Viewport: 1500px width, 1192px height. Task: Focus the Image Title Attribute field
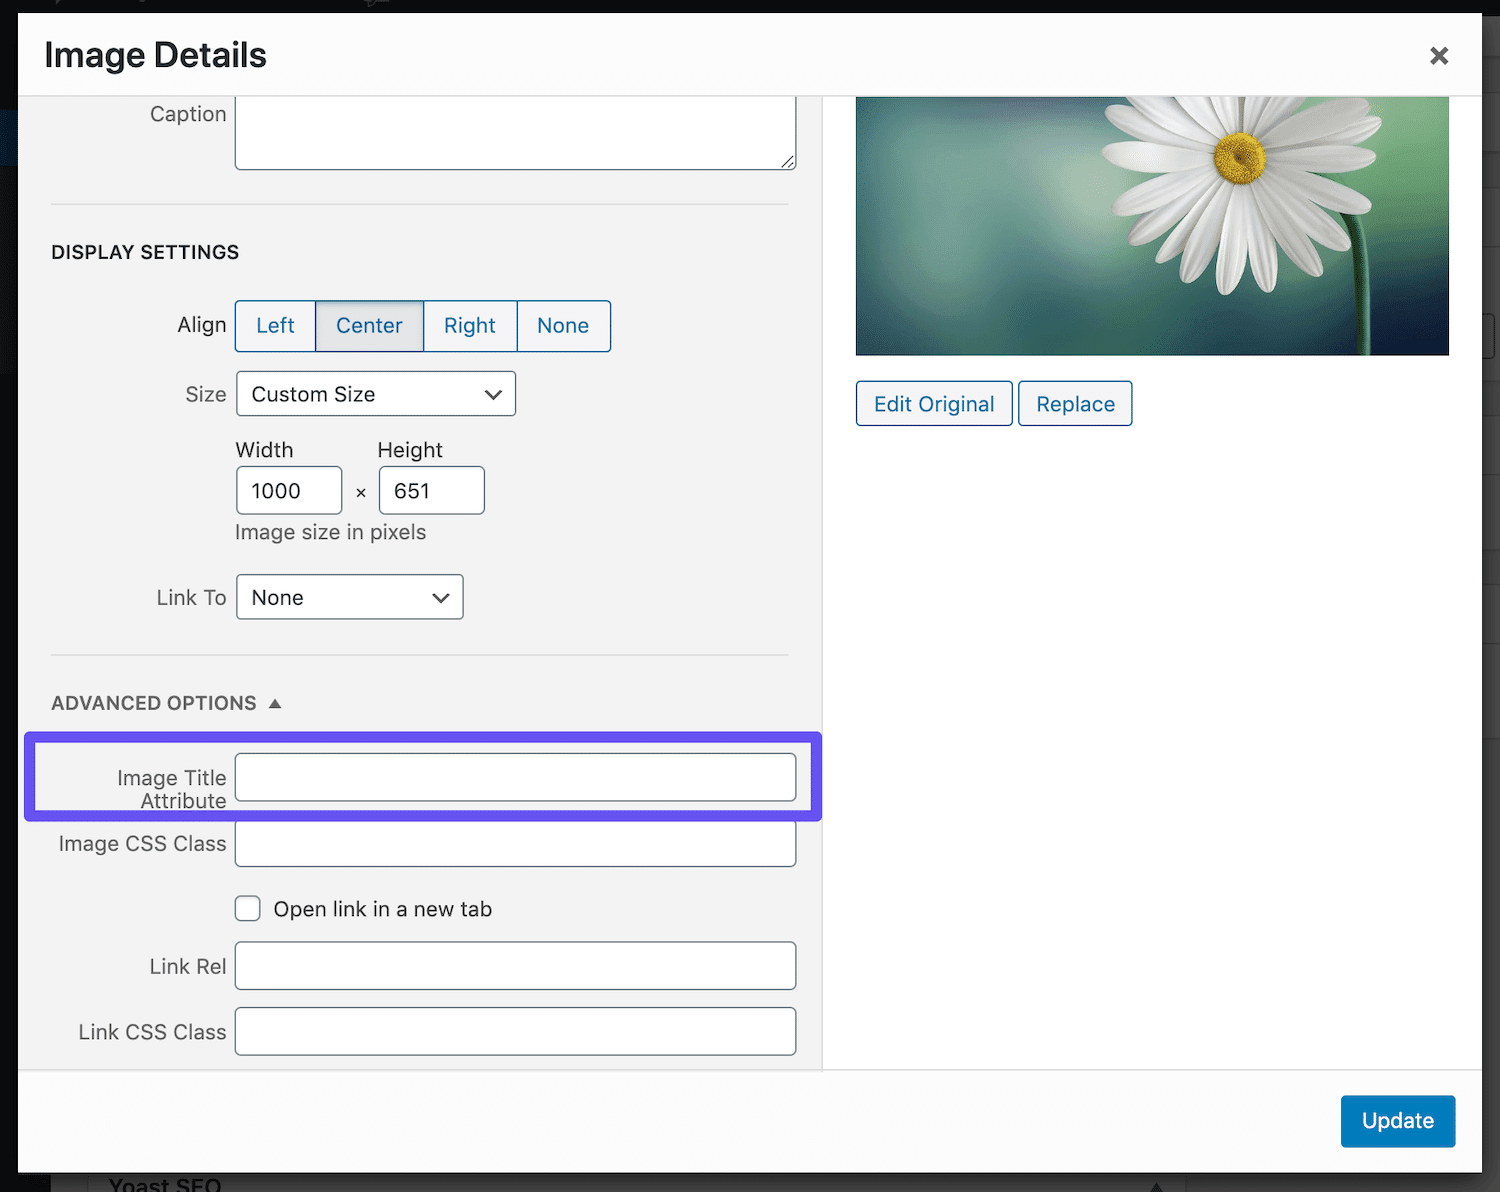[515, 778]
